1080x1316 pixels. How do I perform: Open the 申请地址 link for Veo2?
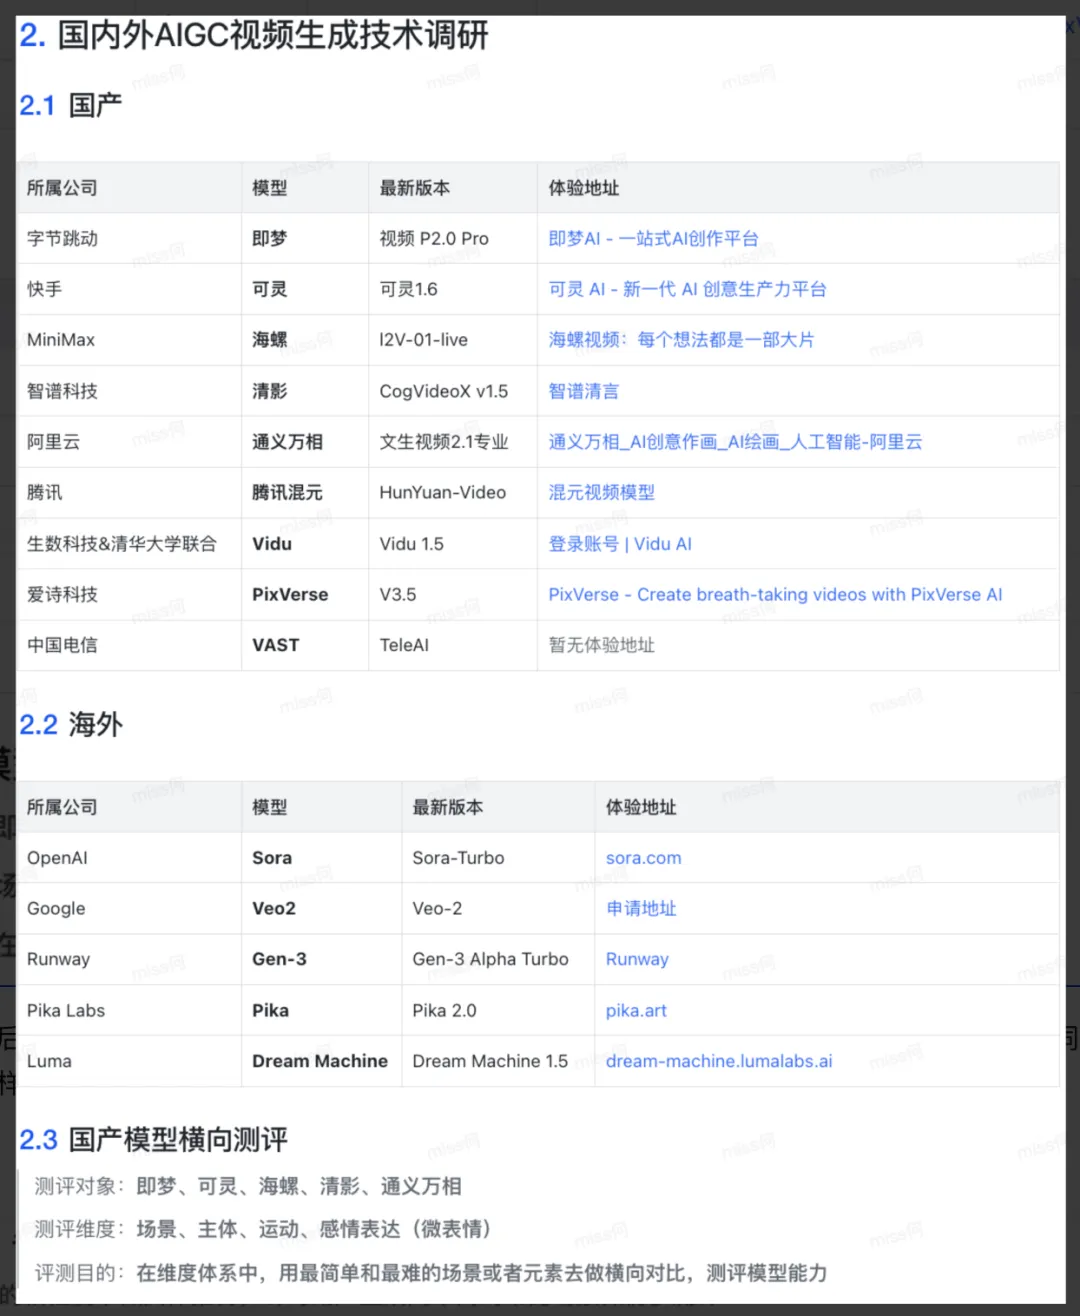pyautogui.click(x=641, y=908)
